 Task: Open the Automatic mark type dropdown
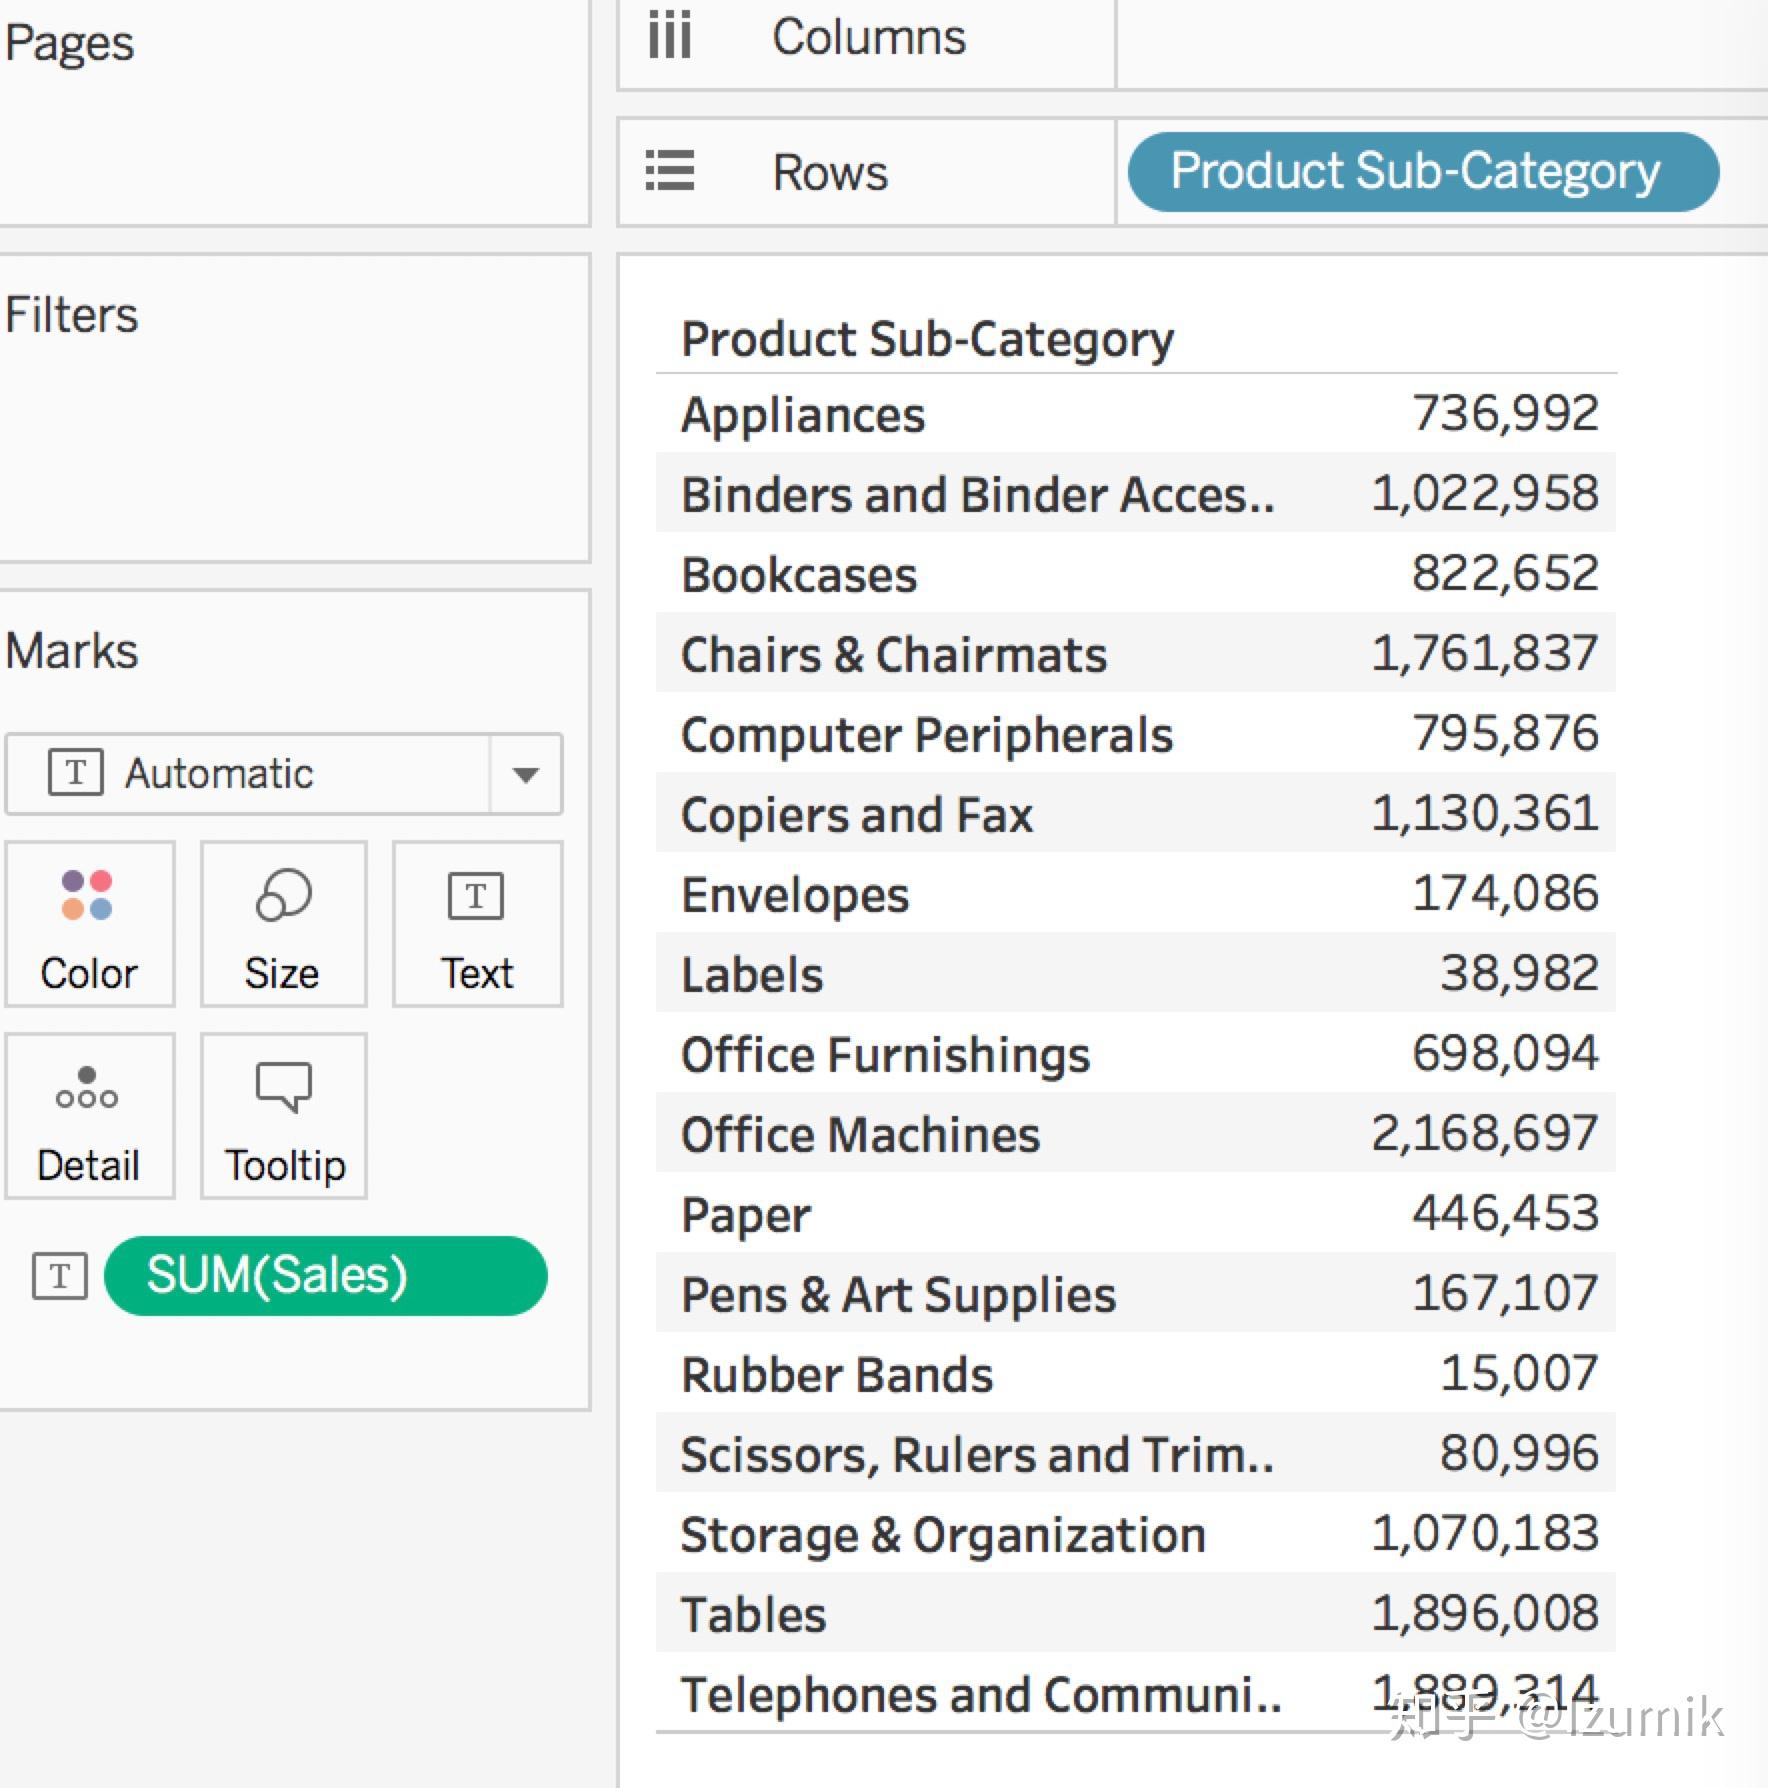250,774
